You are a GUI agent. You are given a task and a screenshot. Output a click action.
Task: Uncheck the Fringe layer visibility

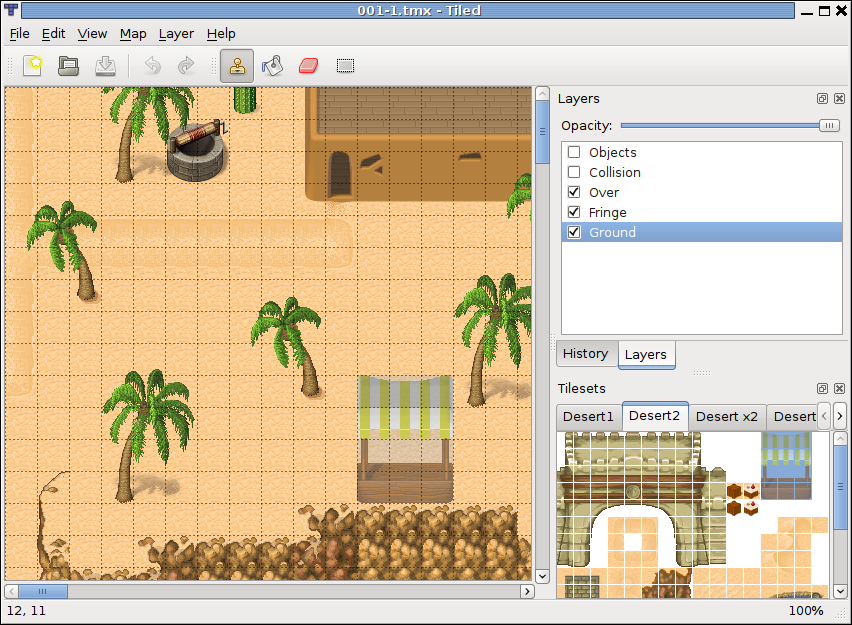click(574, 212)
